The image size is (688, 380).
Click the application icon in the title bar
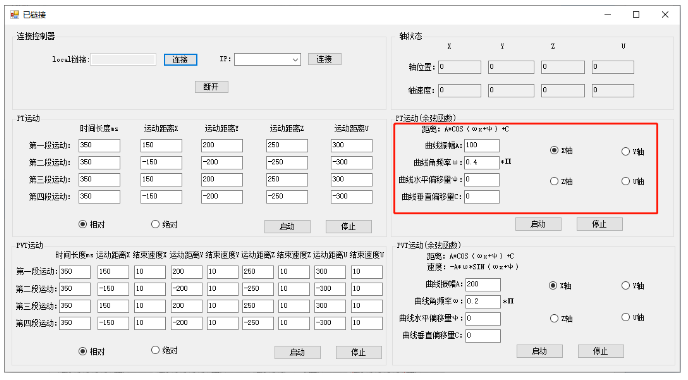pos(15,14)
